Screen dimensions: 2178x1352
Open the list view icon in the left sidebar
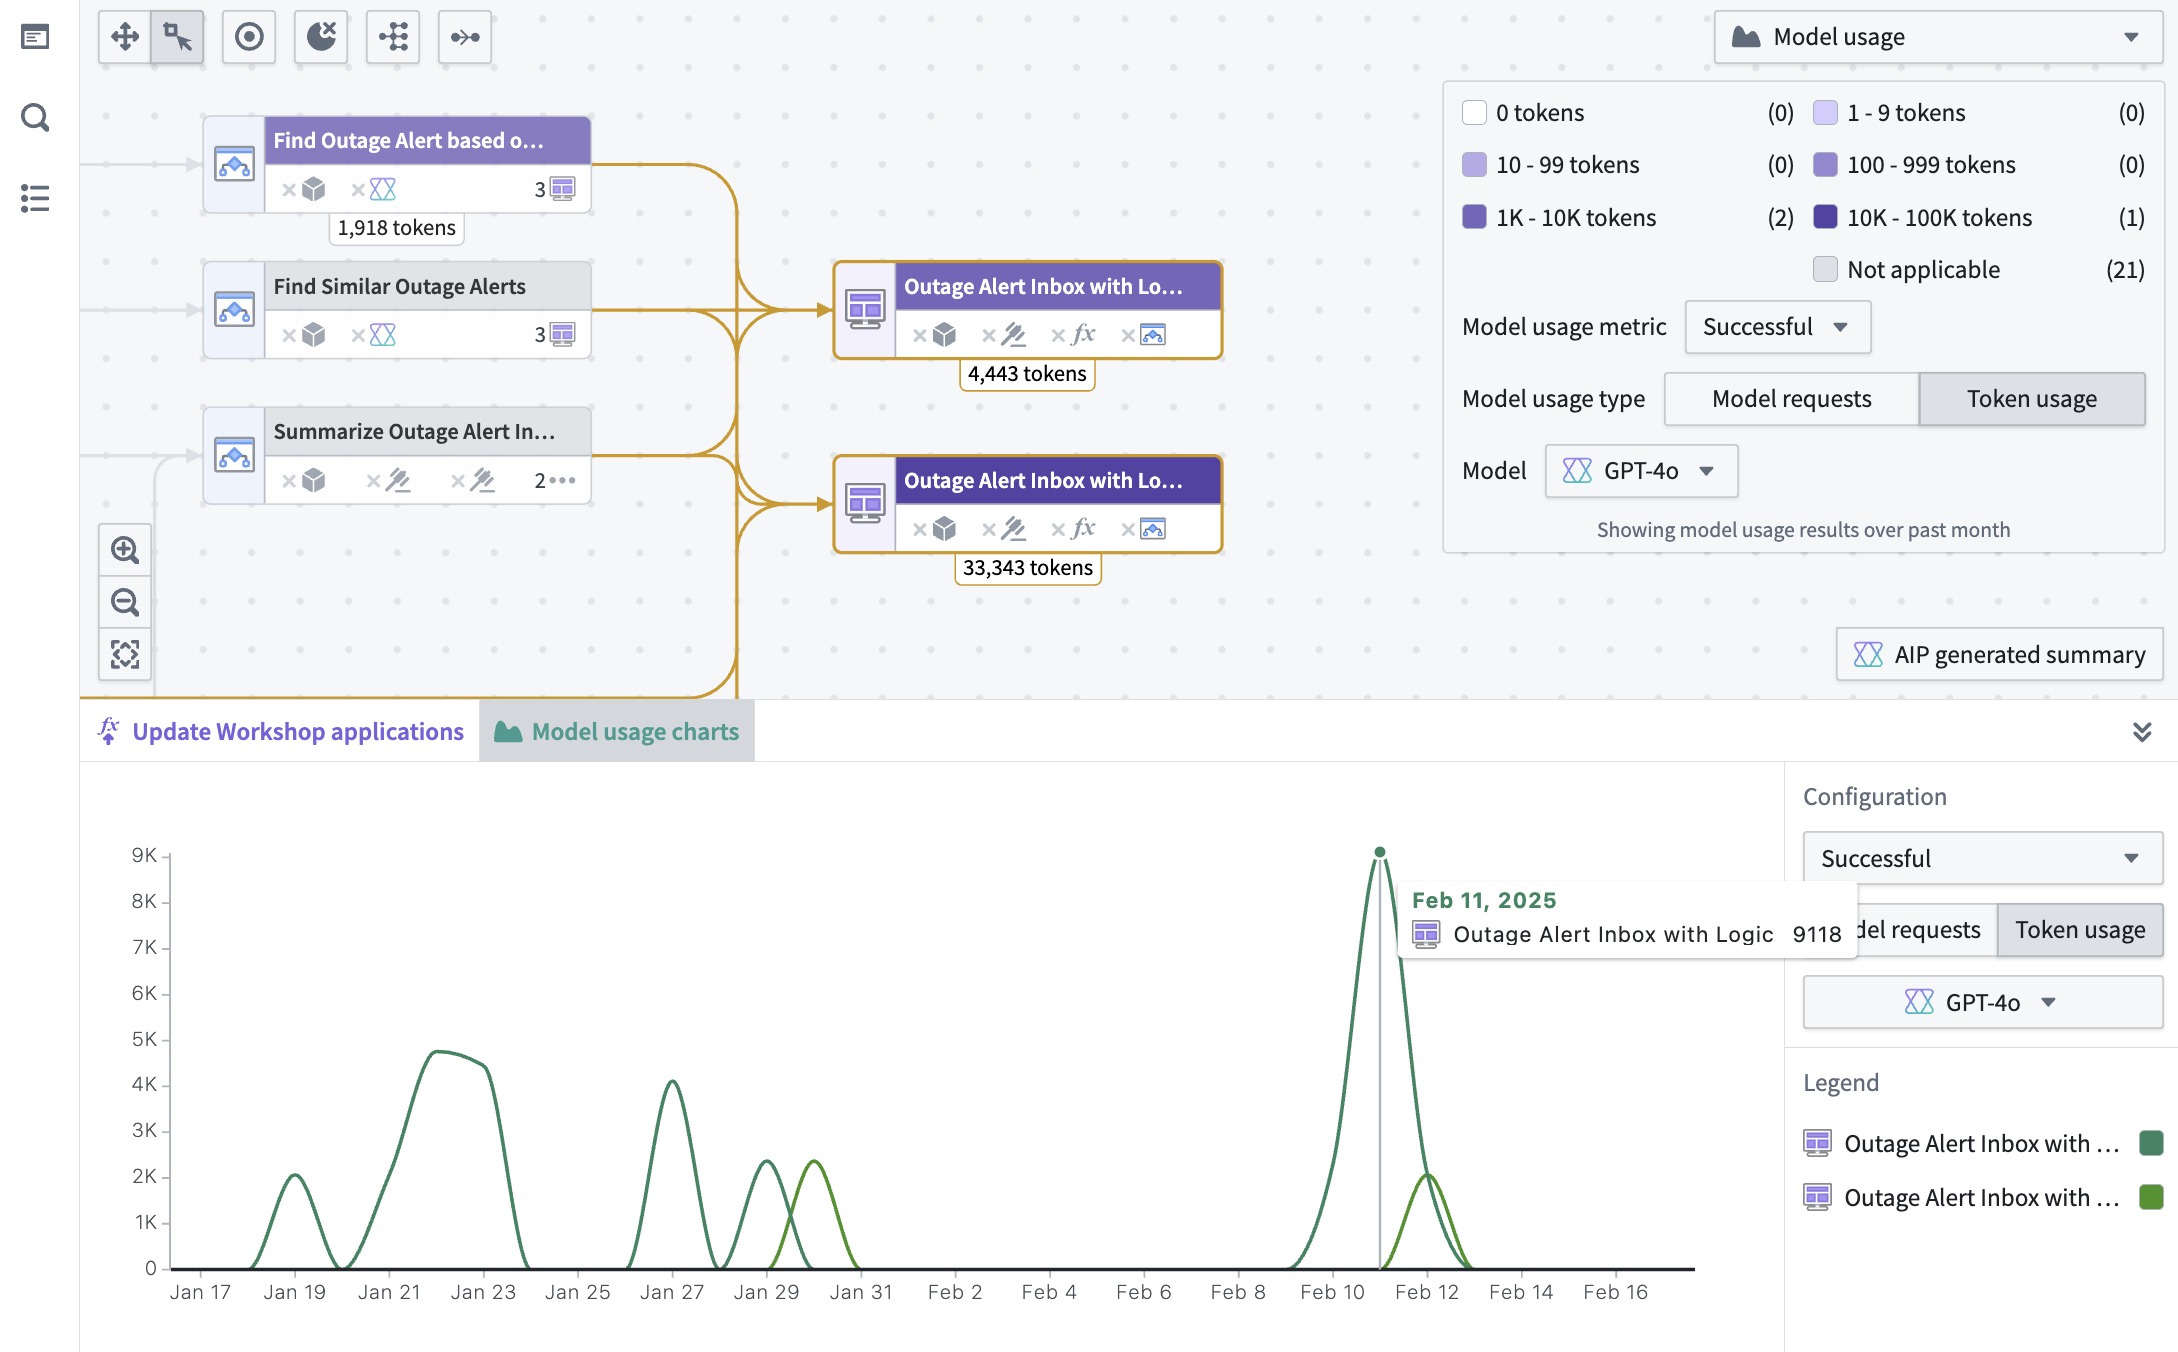point(35,198)
